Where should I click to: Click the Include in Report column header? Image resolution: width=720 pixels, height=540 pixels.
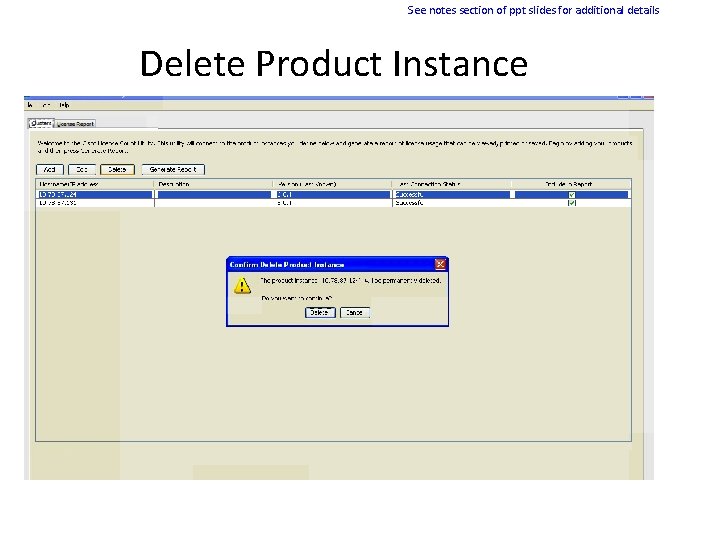571,184
